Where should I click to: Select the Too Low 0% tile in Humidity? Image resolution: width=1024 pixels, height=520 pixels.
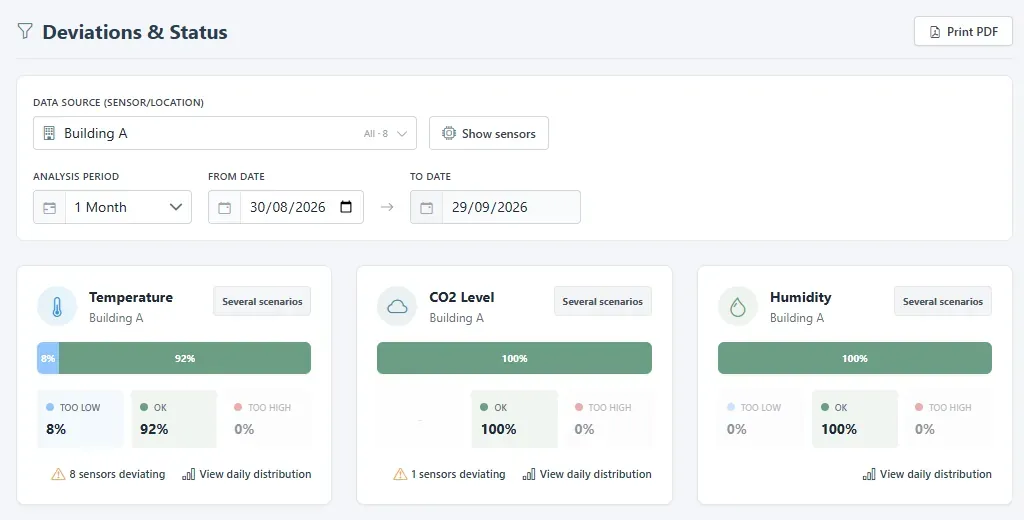pos(761,419)
